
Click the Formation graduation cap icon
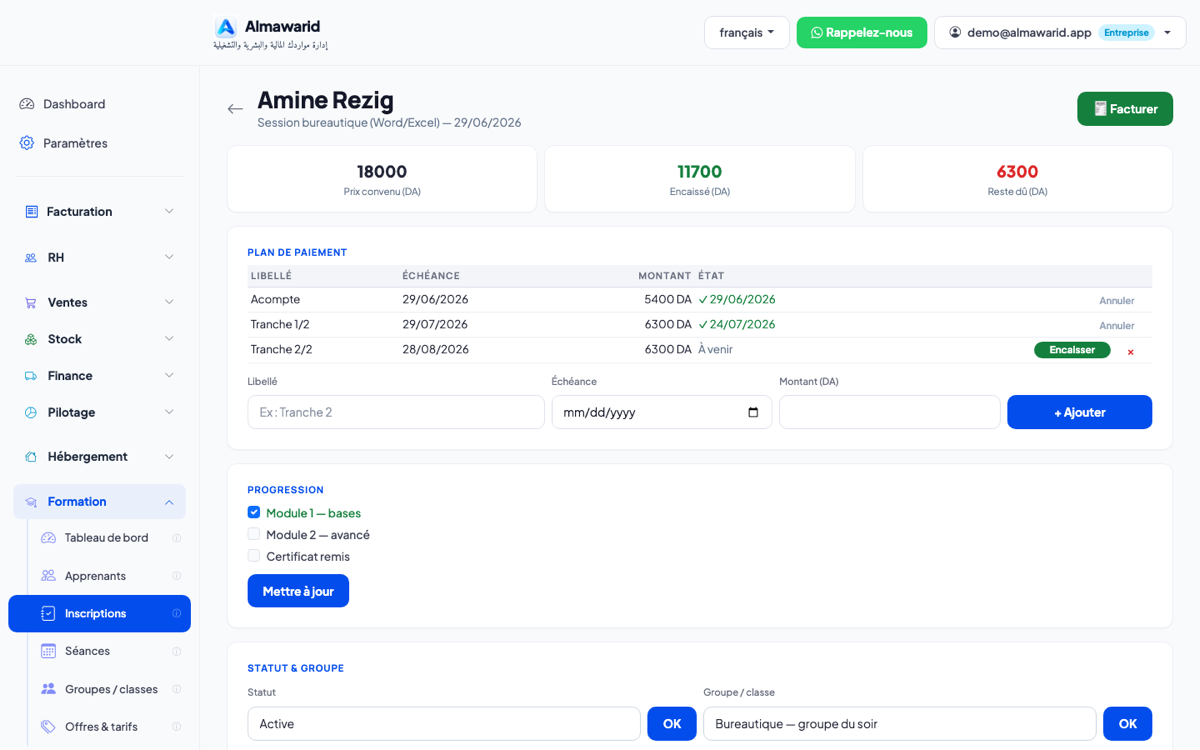[x=31, y=502]
